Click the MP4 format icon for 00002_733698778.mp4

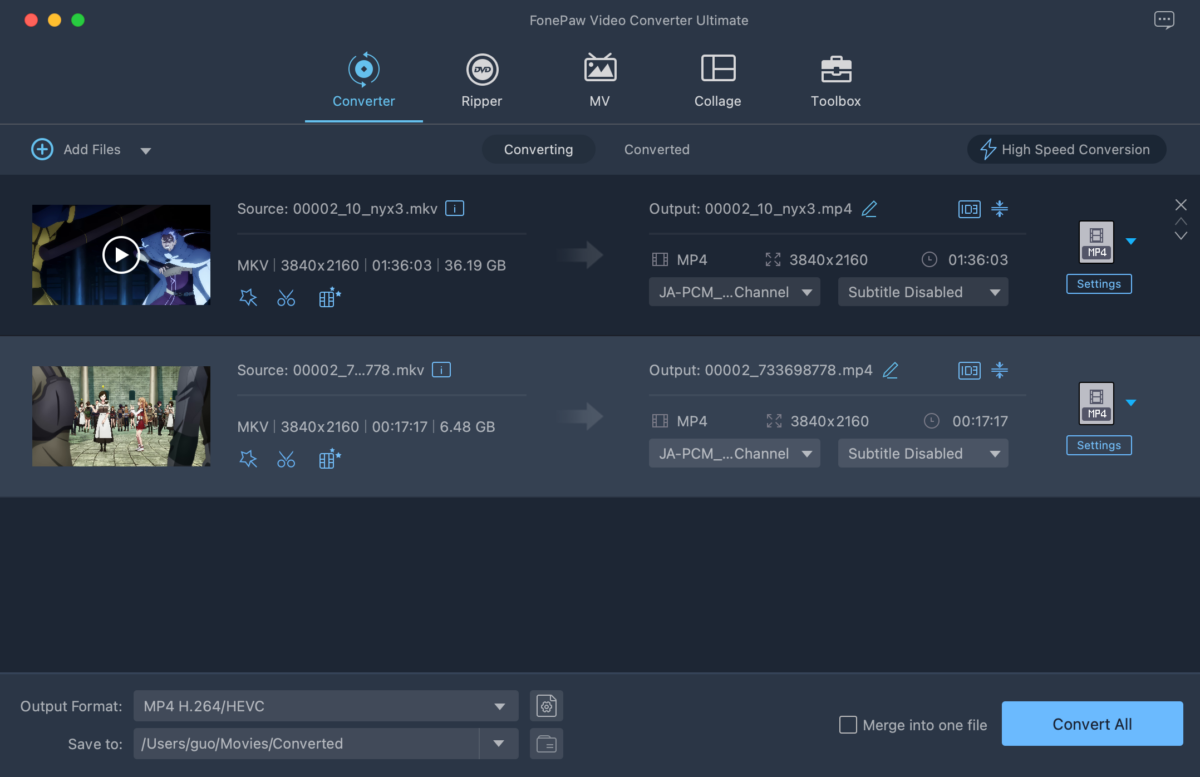coord(1097,402)
